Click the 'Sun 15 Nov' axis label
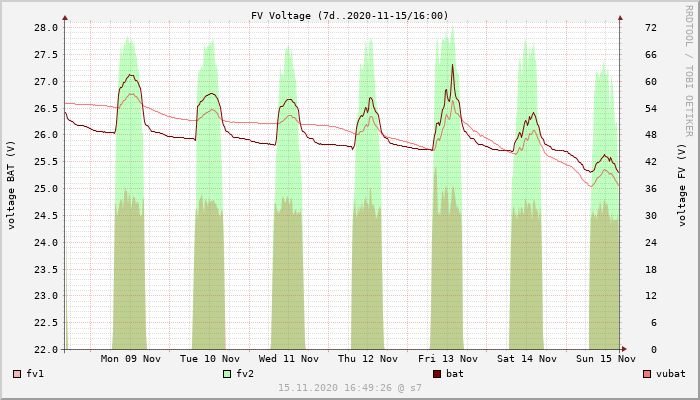The height and width of the screenshot is (400, 700). pyautogui.click(x=606, y=359)
